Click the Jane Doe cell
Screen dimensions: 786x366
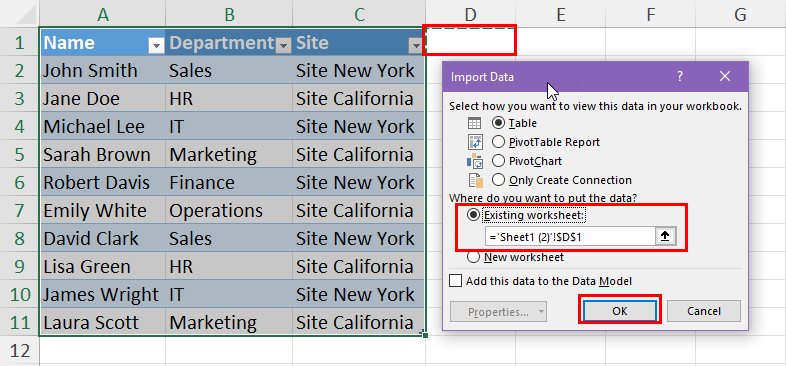[x=103, y=98]
